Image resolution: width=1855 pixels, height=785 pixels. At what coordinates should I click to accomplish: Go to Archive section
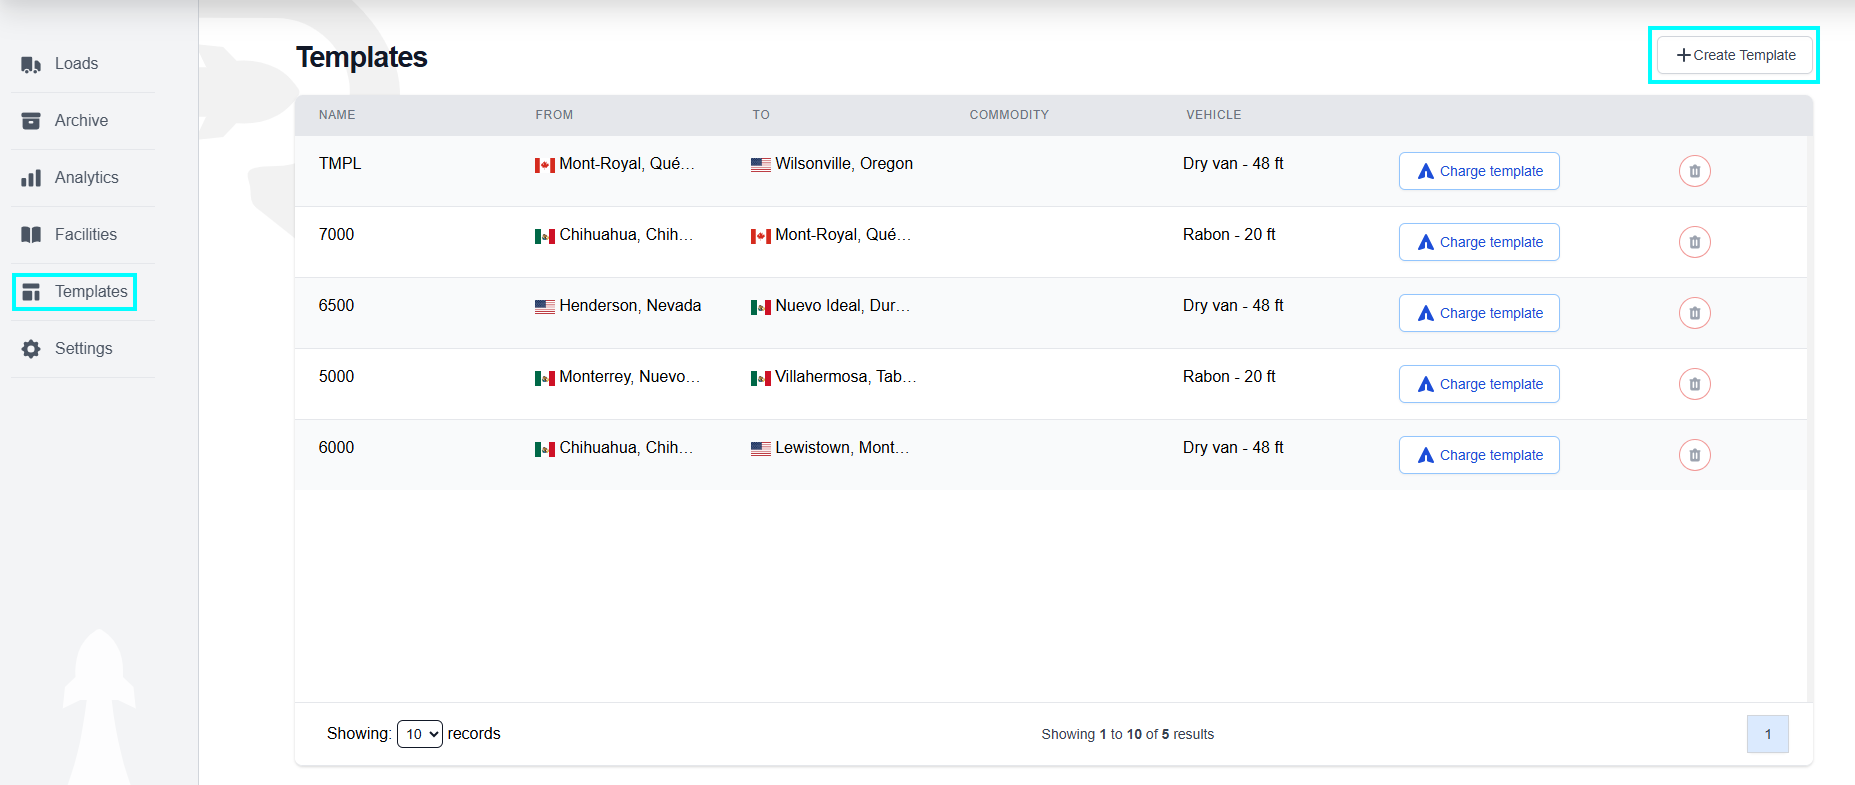[x=81, y=121]
